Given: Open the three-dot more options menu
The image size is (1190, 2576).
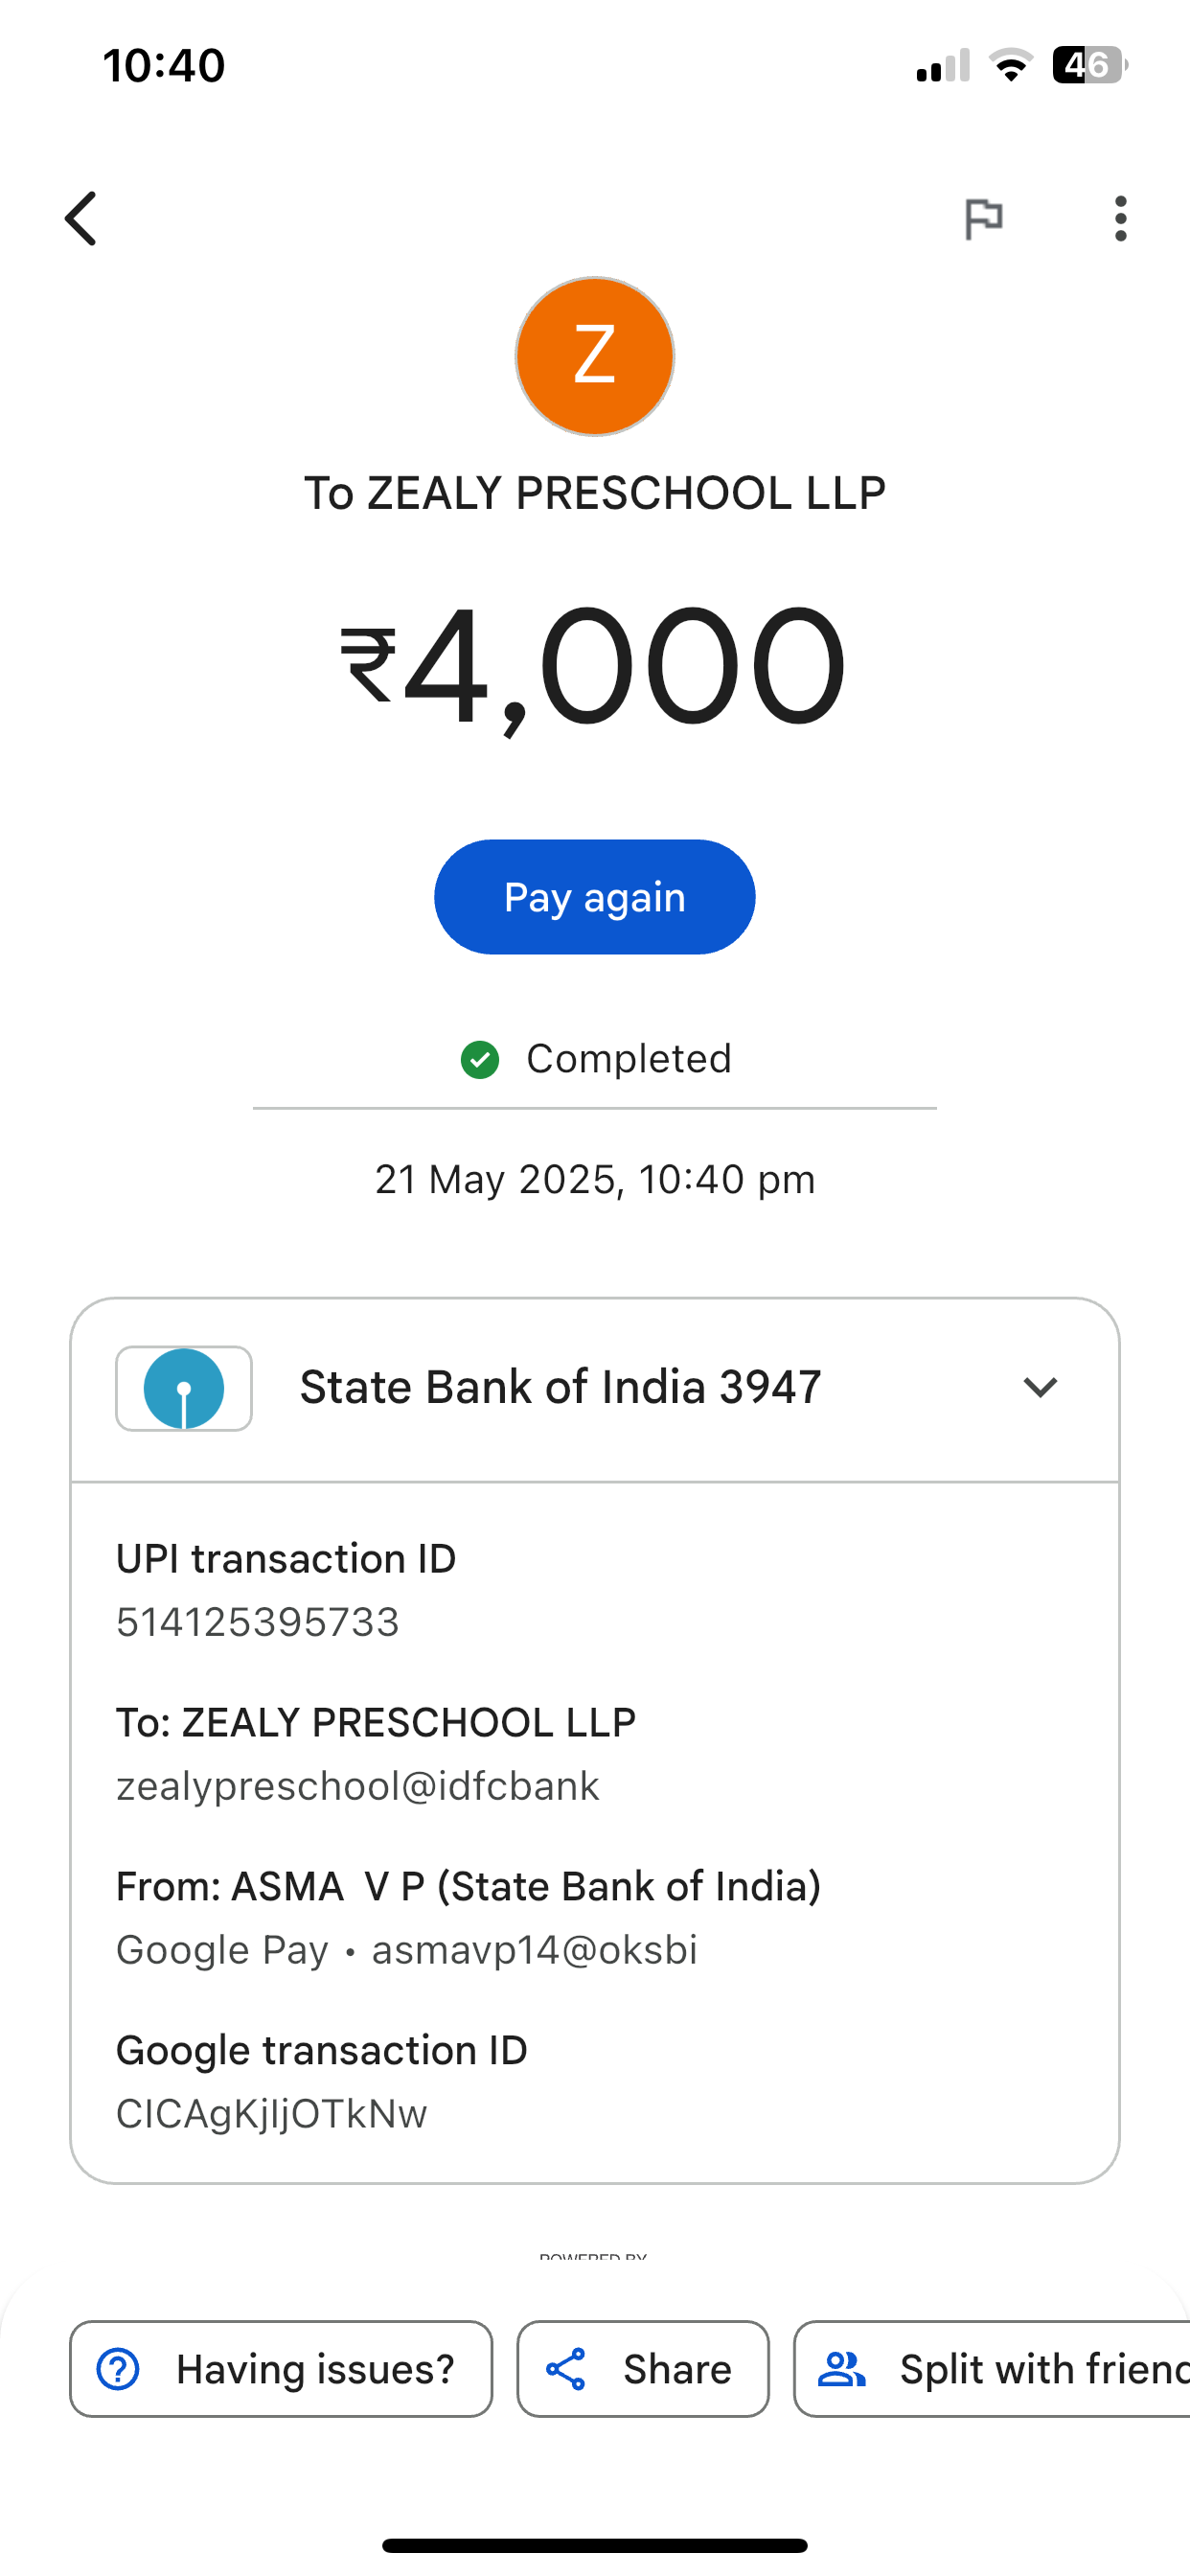Looking at the screenshot, I should point(1120,218).
